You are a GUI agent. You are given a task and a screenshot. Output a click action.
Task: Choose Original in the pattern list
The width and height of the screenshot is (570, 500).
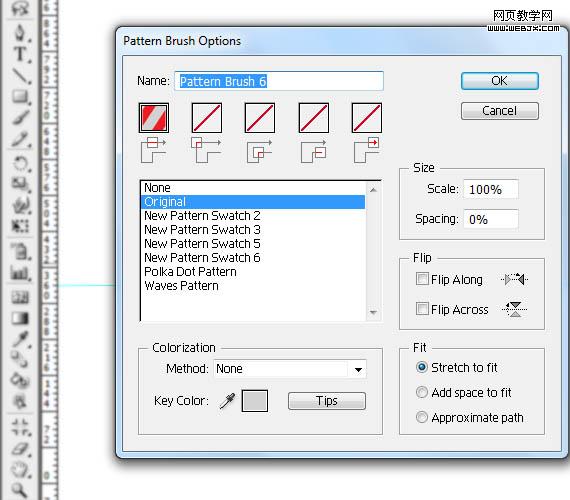[x=253, y=202]
